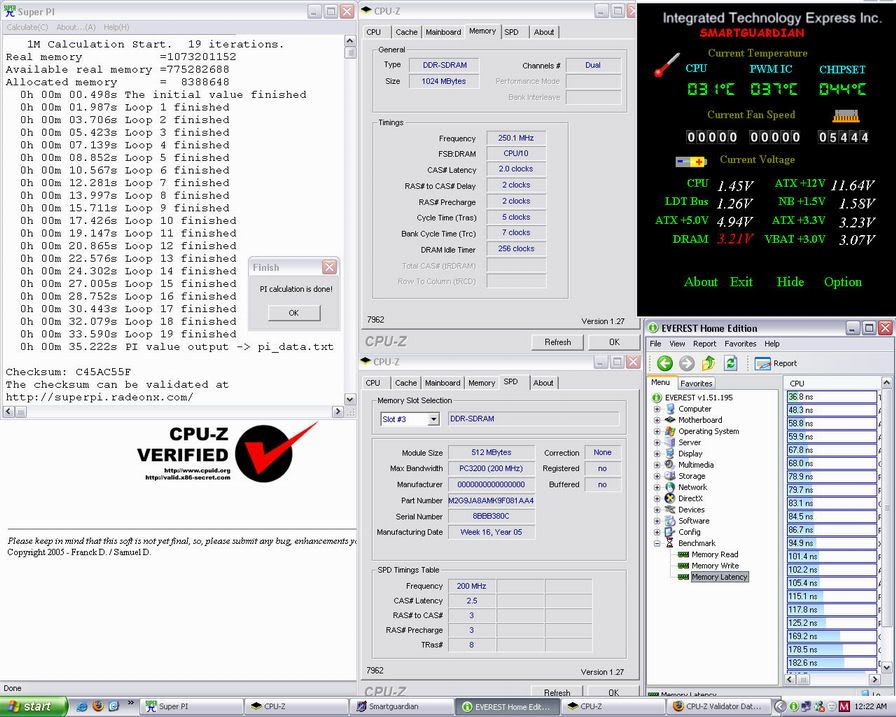Select the Server icon in EVEREST tree
Screen dimensions: 896x717
tap(670, 442)
